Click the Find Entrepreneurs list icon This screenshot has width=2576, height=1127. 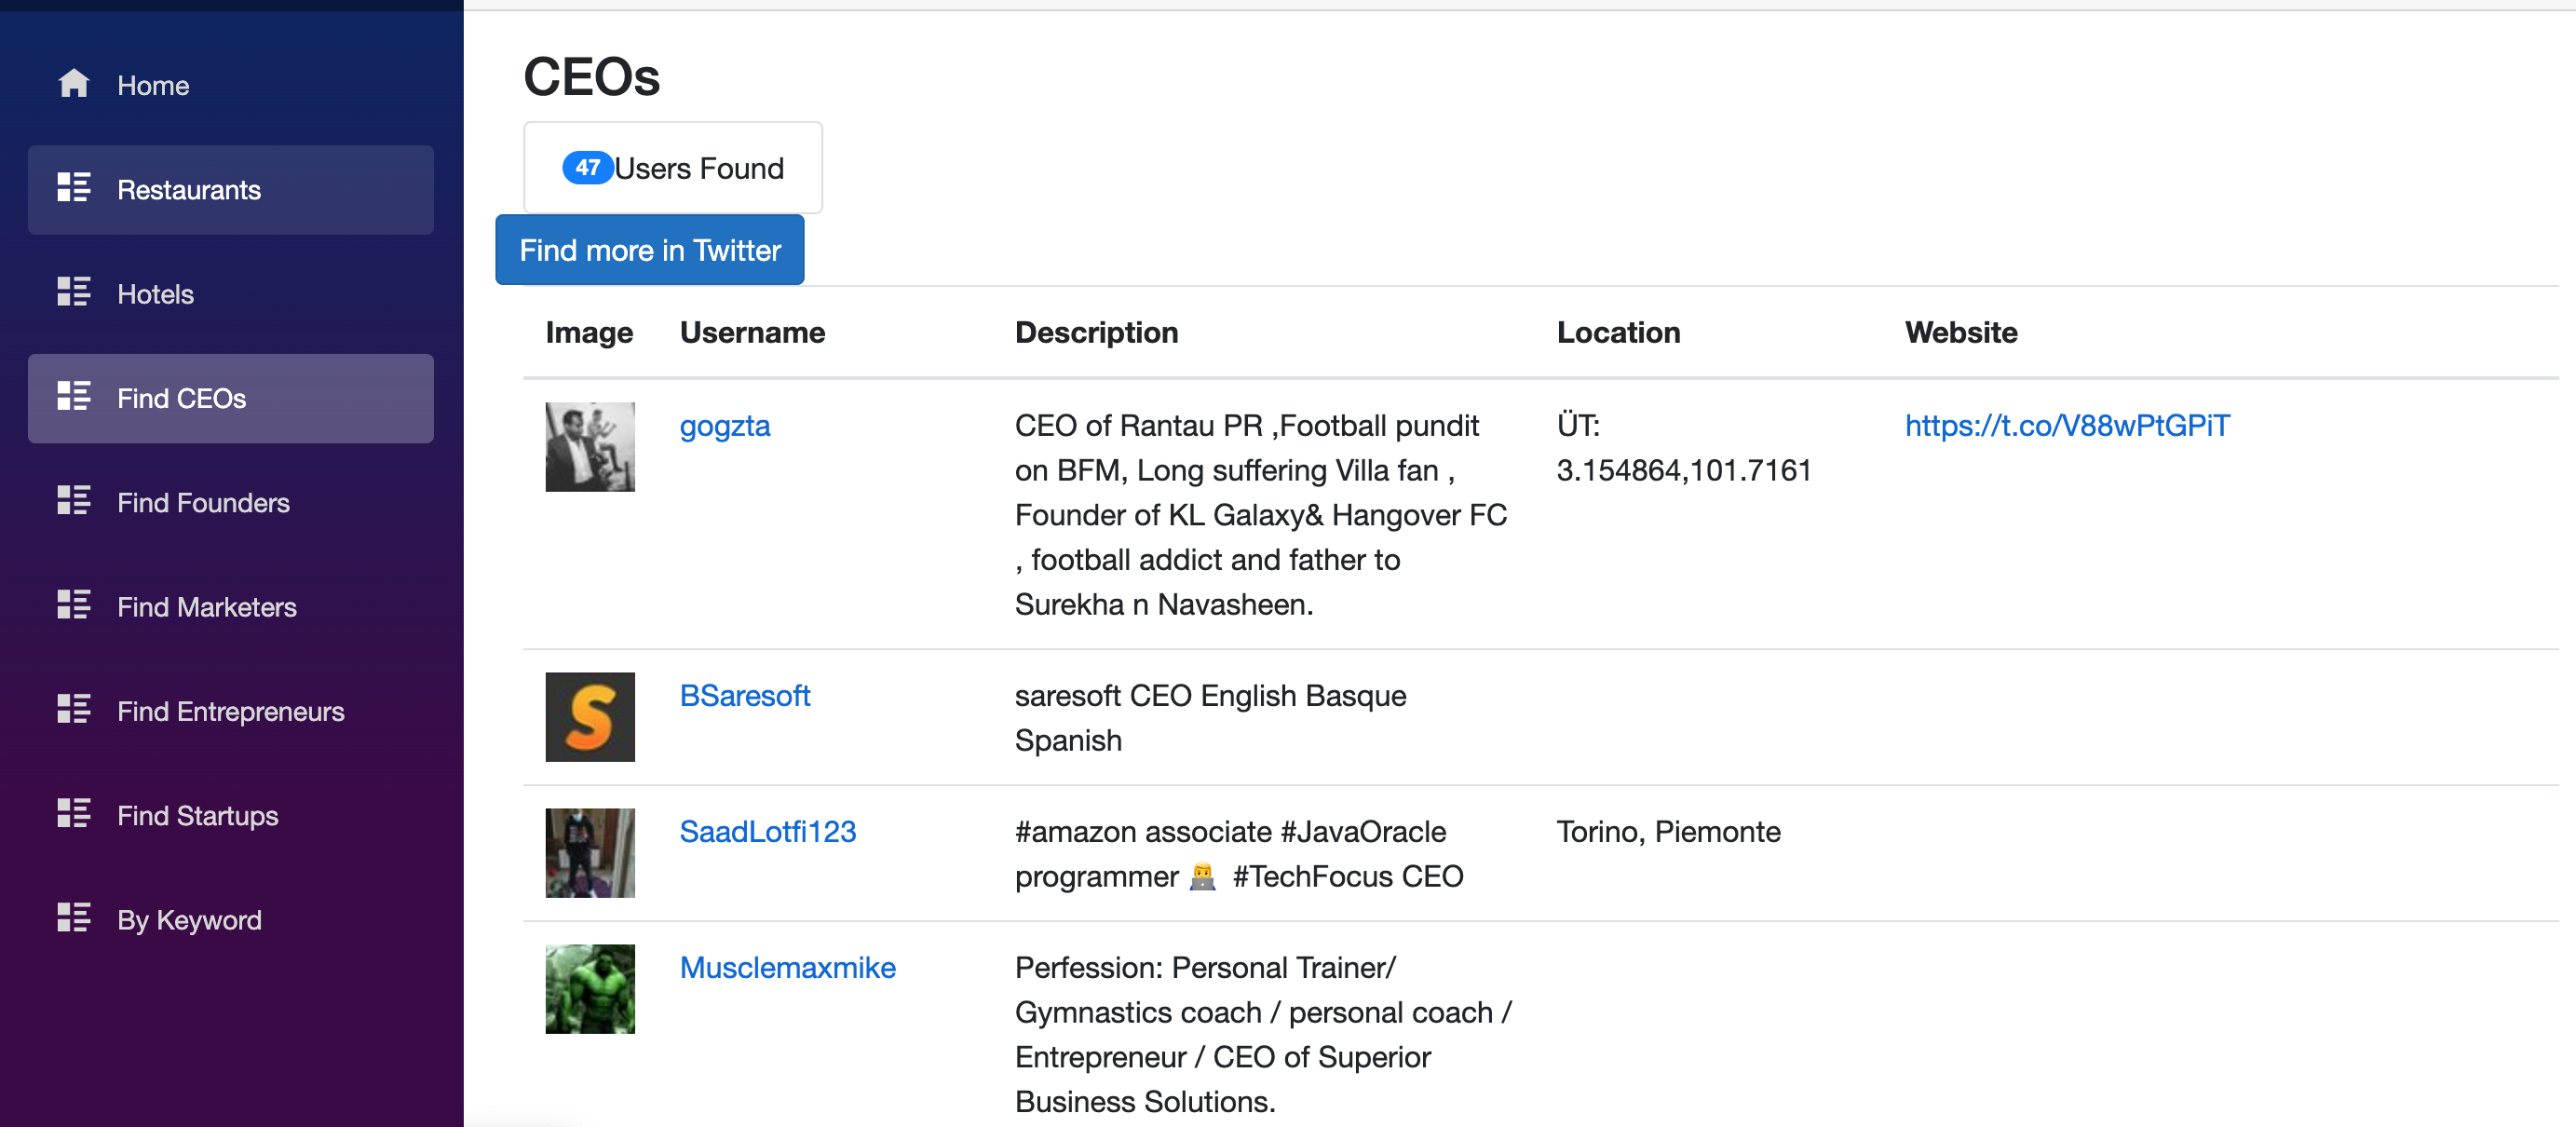pyautogui.click(x=73, y=711)
